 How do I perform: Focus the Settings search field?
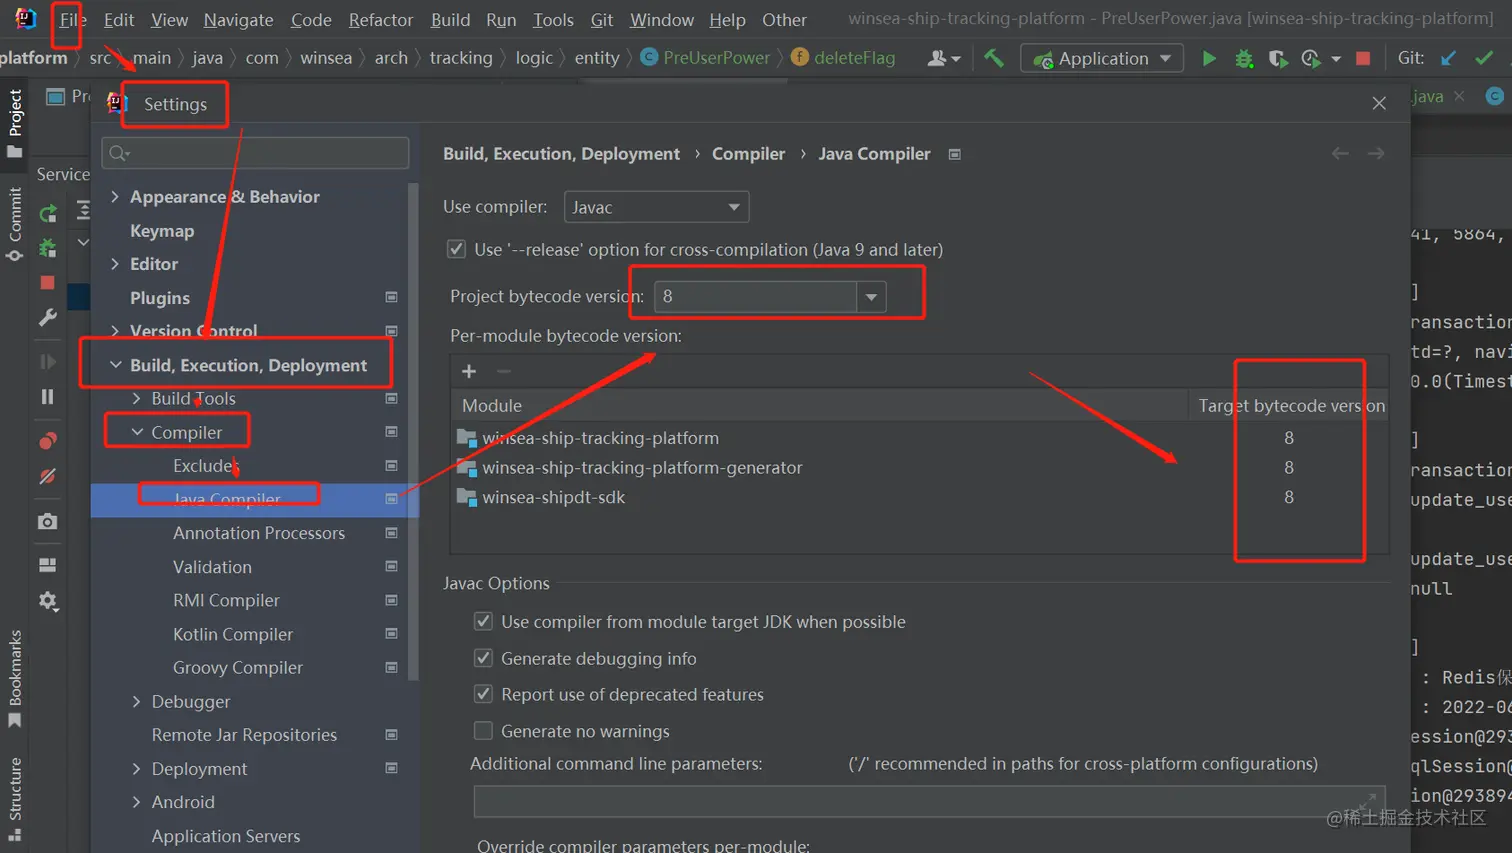pos(256,153)
